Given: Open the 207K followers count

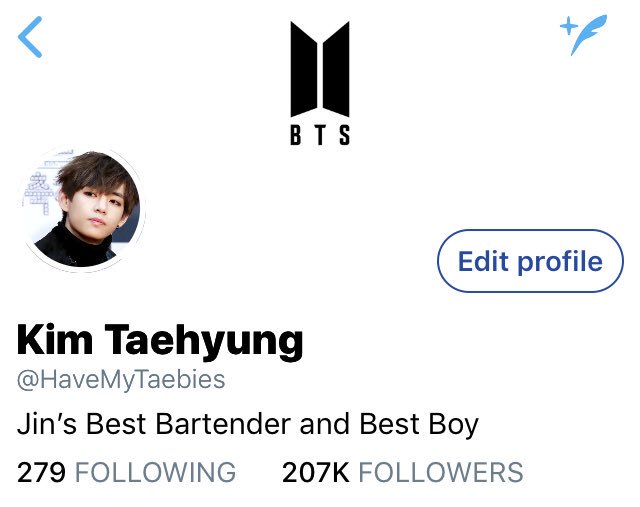Looking at the screenshot, I should click(316, 472).
